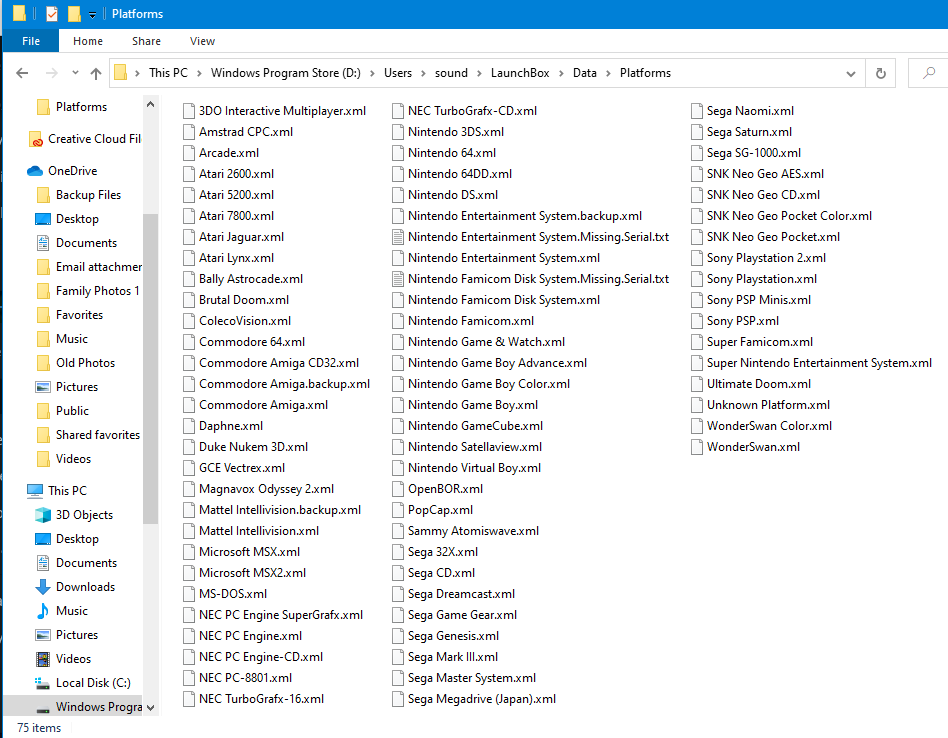The height and width of the screenshot is (738, 948).
Task: Select OneDrive in navigation pane
Action: tap(62, 171)
